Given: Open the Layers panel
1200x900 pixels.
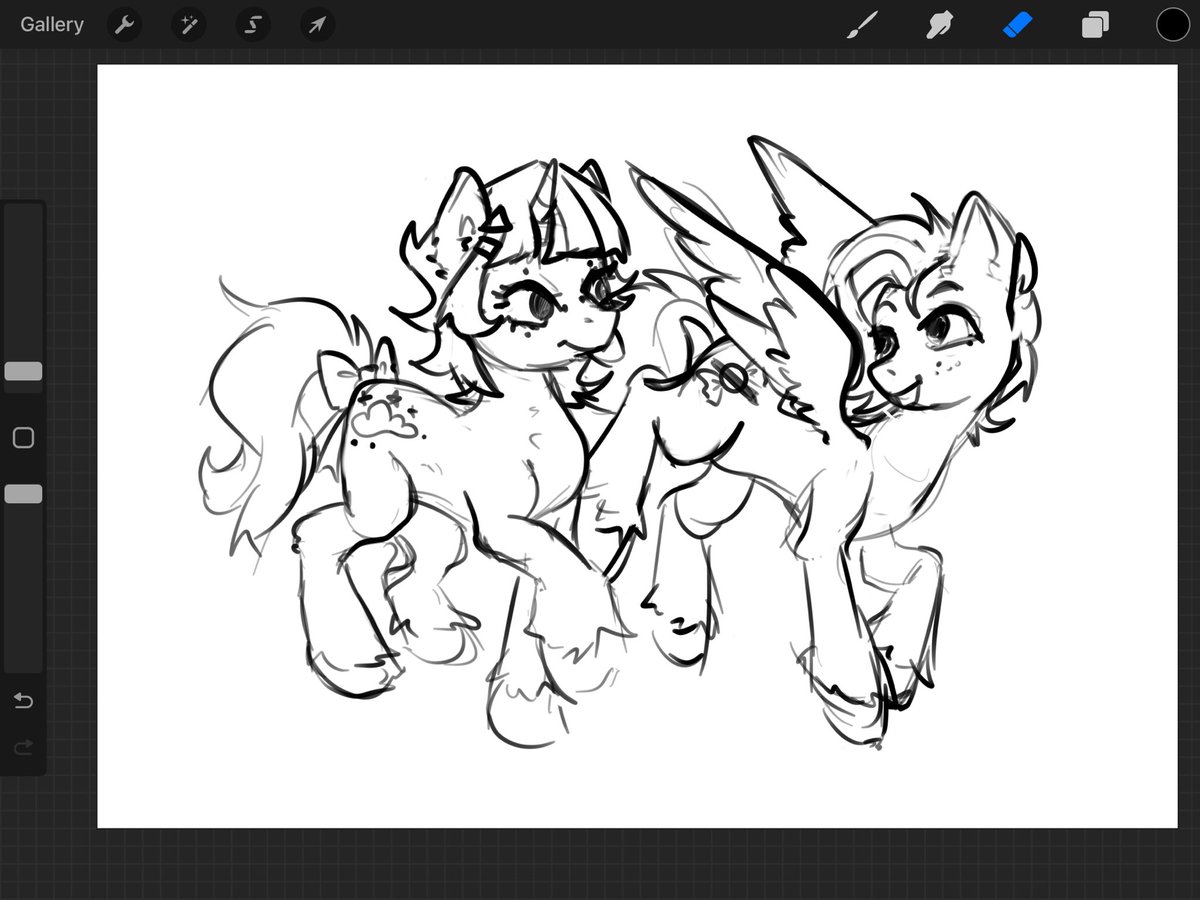Looking at the screenshot, I should point(1095,25).
